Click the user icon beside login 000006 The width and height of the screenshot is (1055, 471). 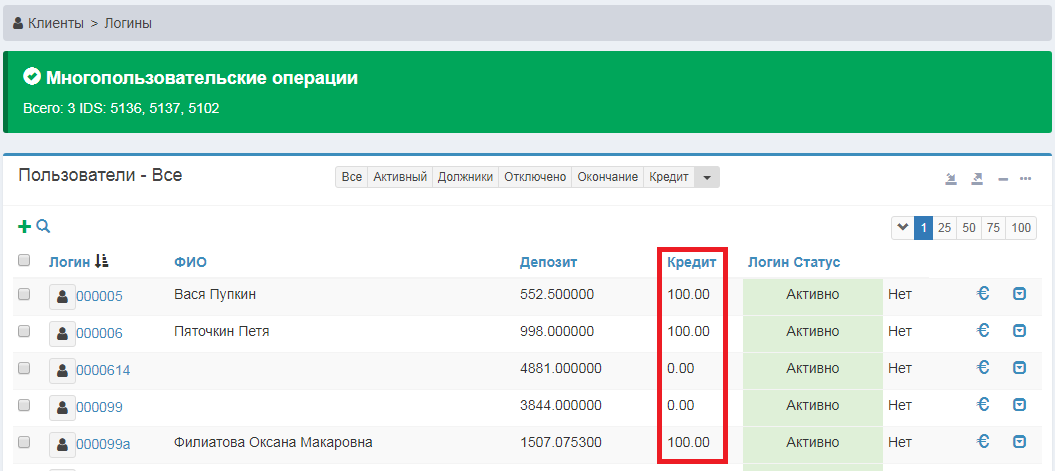[x=62, y=332]
